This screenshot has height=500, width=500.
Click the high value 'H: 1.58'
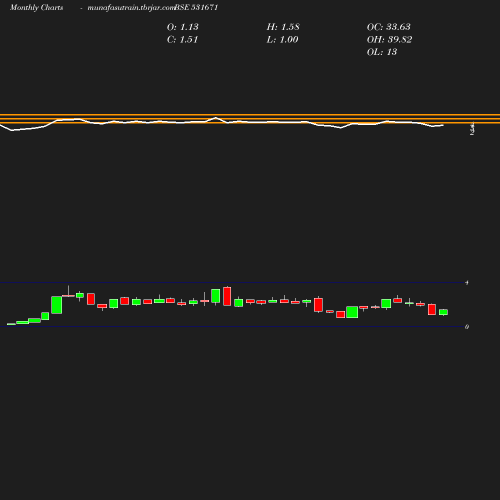pos(283,27)
